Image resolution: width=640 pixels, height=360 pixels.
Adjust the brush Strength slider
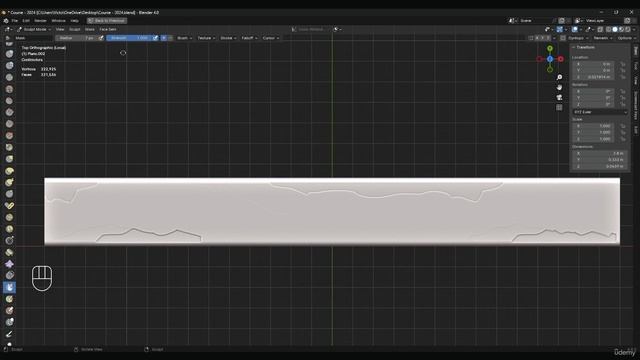point(129,38)
